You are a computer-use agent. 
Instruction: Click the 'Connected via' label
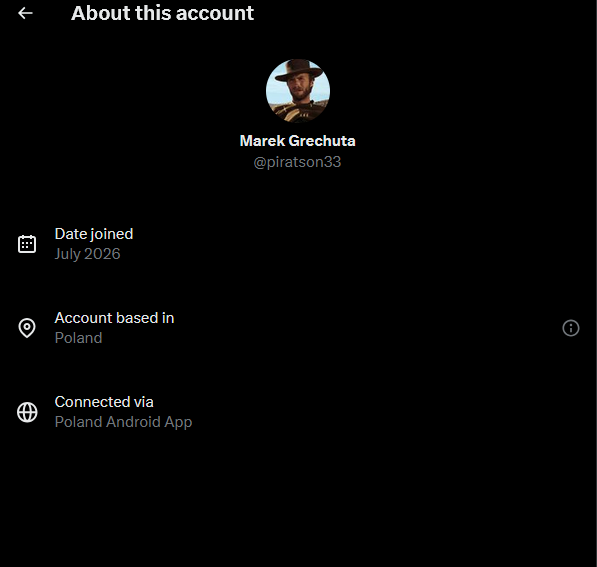104,402
